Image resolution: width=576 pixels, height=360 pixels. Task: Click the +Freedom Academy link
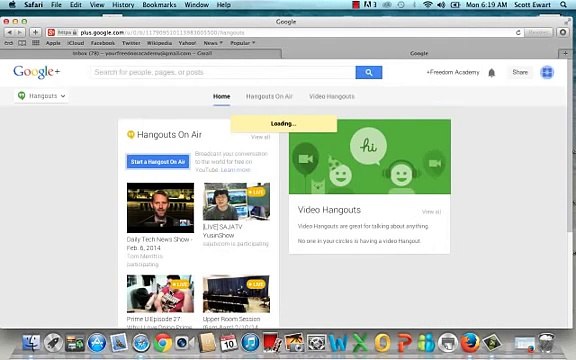point(453,72)
